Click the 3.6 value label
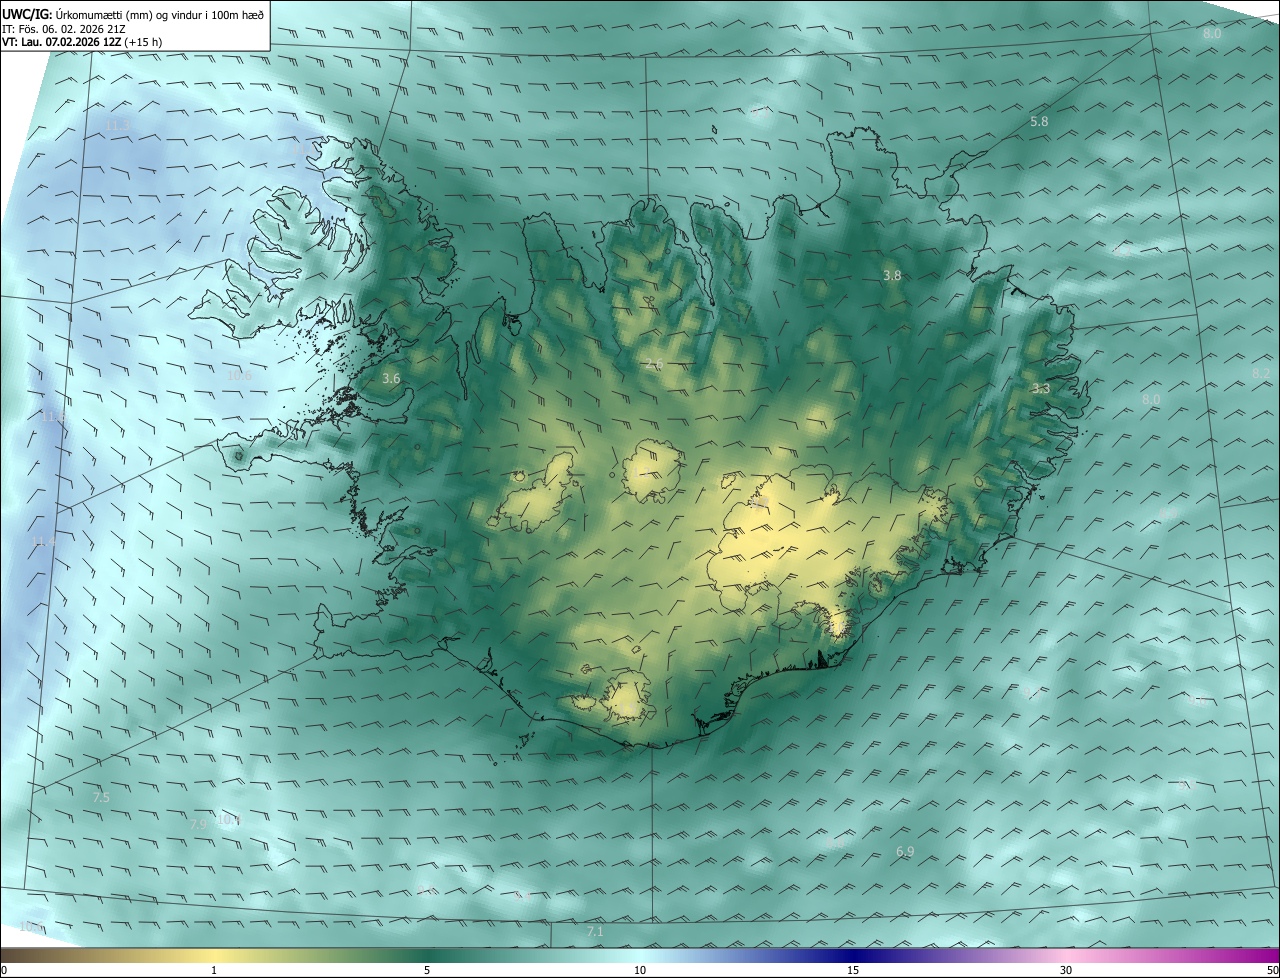The width and height of the screenshot is (1280, 978). tap(391, 378)
